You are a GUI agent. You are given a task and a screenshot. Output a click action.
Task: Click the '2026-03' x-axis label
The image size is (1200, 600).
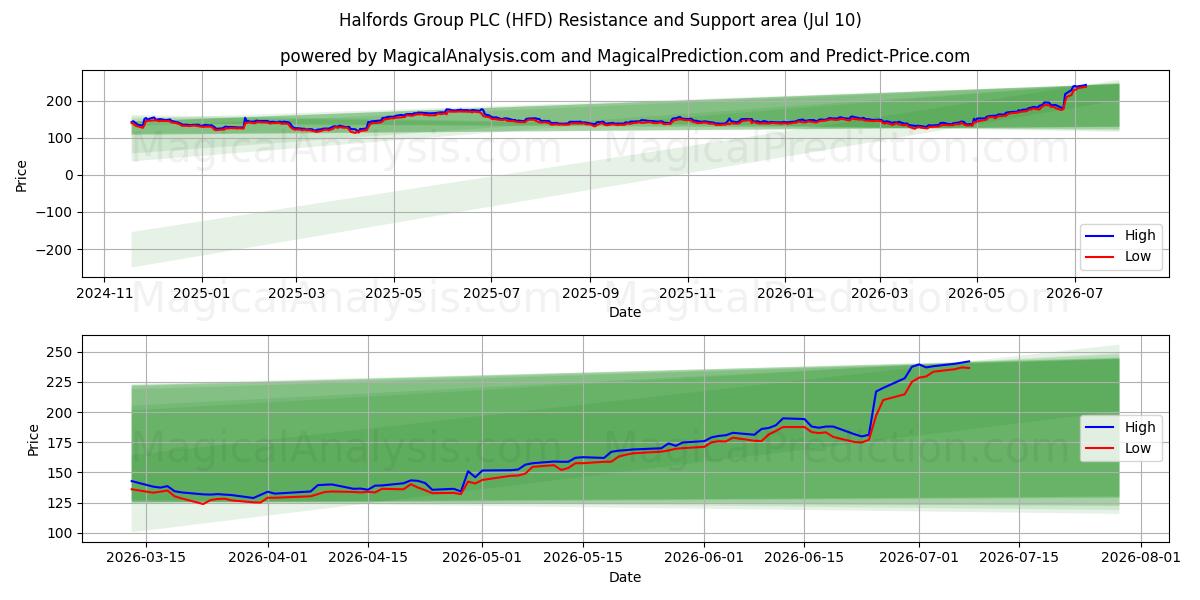[879, 295]
